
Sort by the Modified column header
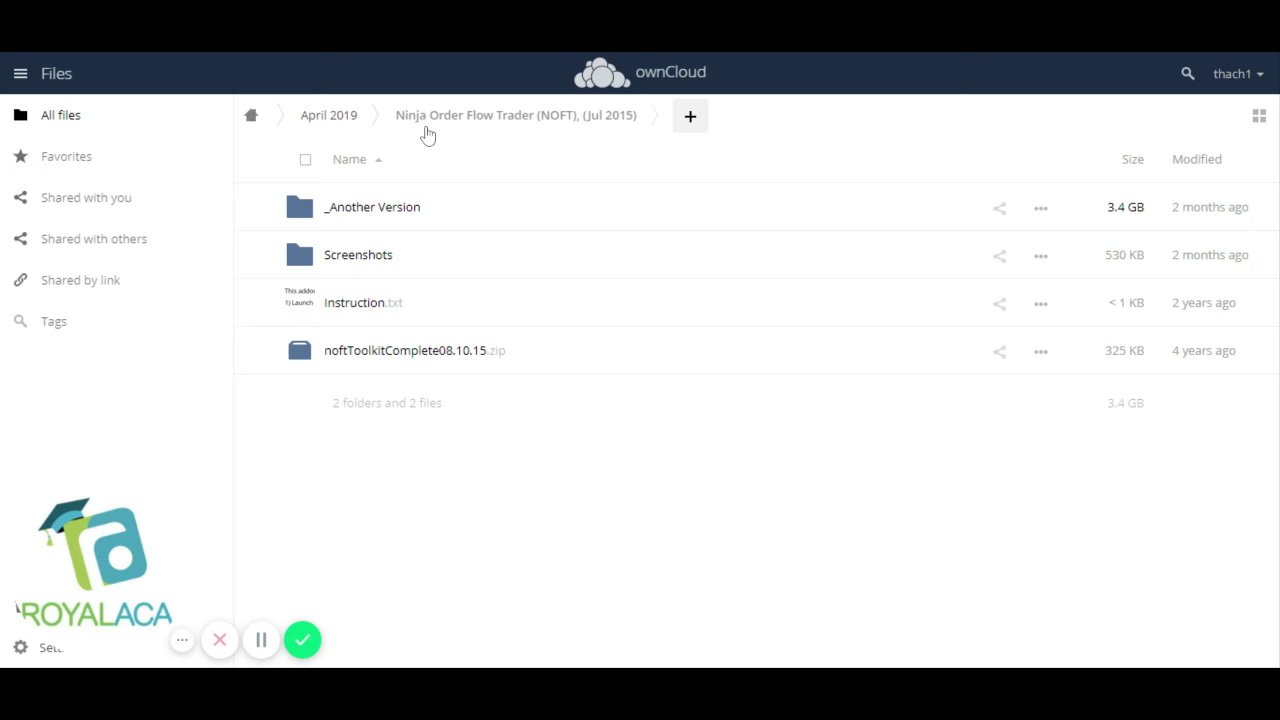pyautogui.click(x=1197, y=159)
